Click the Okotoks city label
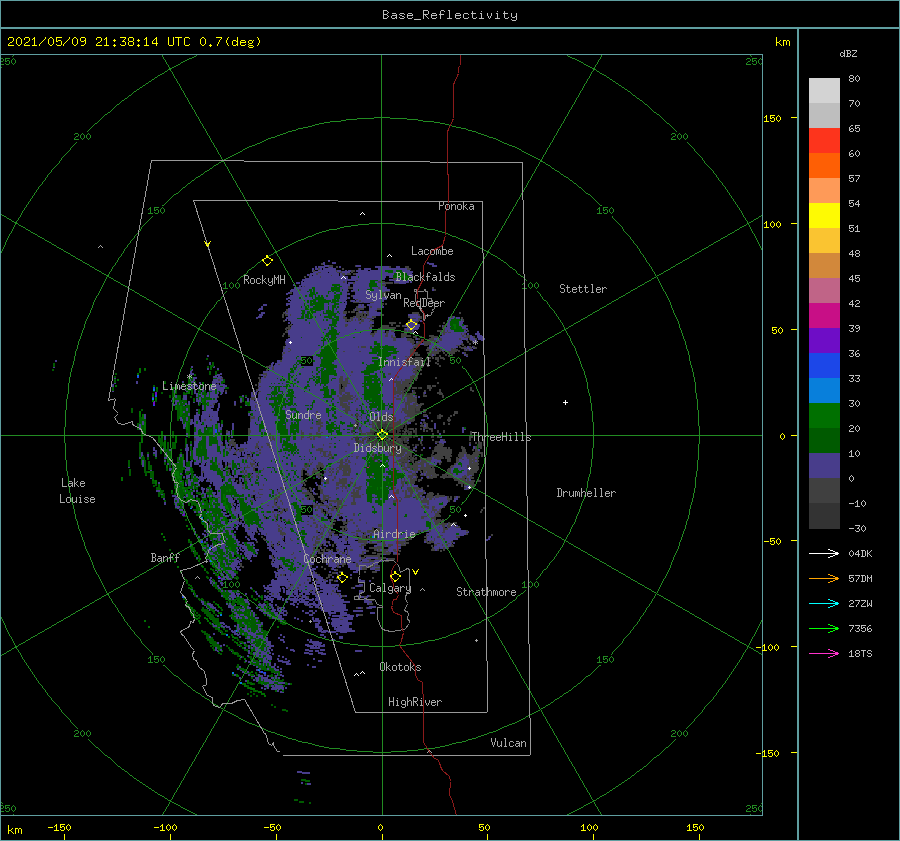Image resolution: width=900 pixels, height=841 pixels. coord(400,667)
